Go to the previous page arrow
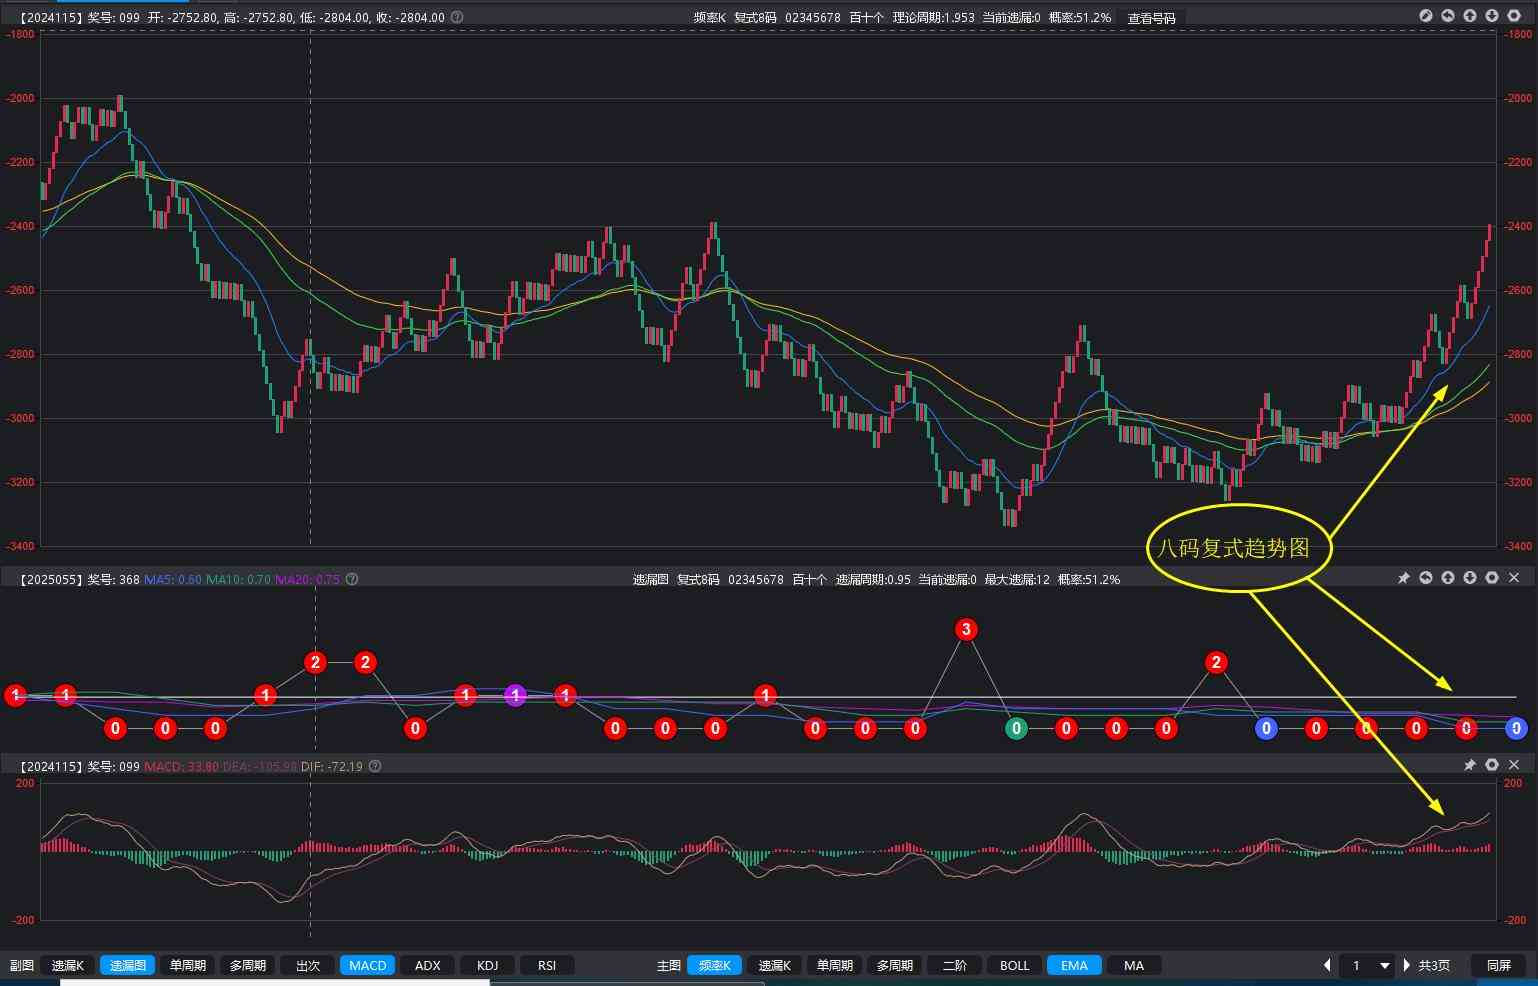 pyautogui.click(x=1328, y=965)
